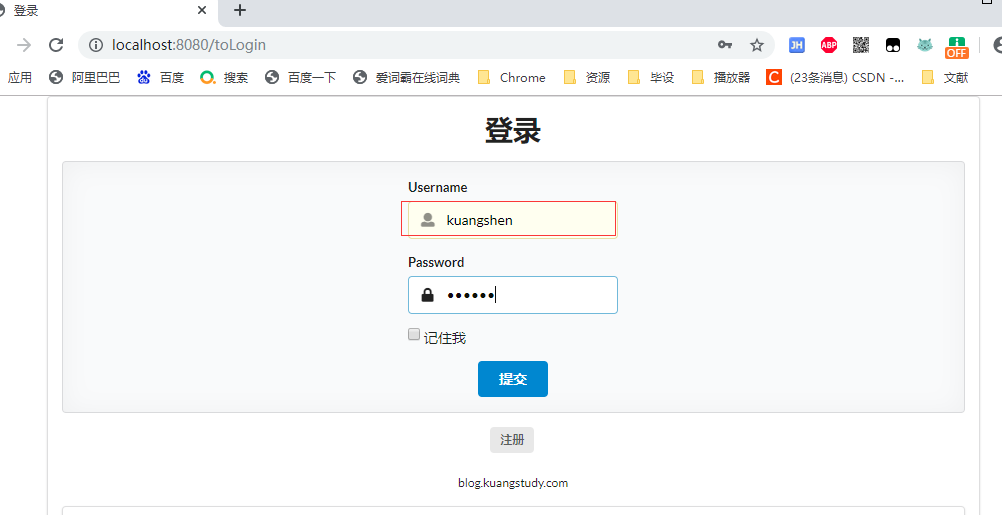1002x515 pixels.
Task: Click the QR code extension icon
Action: (x=860, y=45)
